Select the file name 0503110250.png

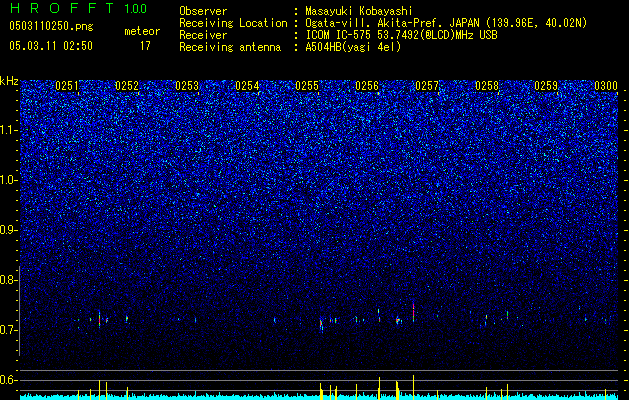coord(51,27)
